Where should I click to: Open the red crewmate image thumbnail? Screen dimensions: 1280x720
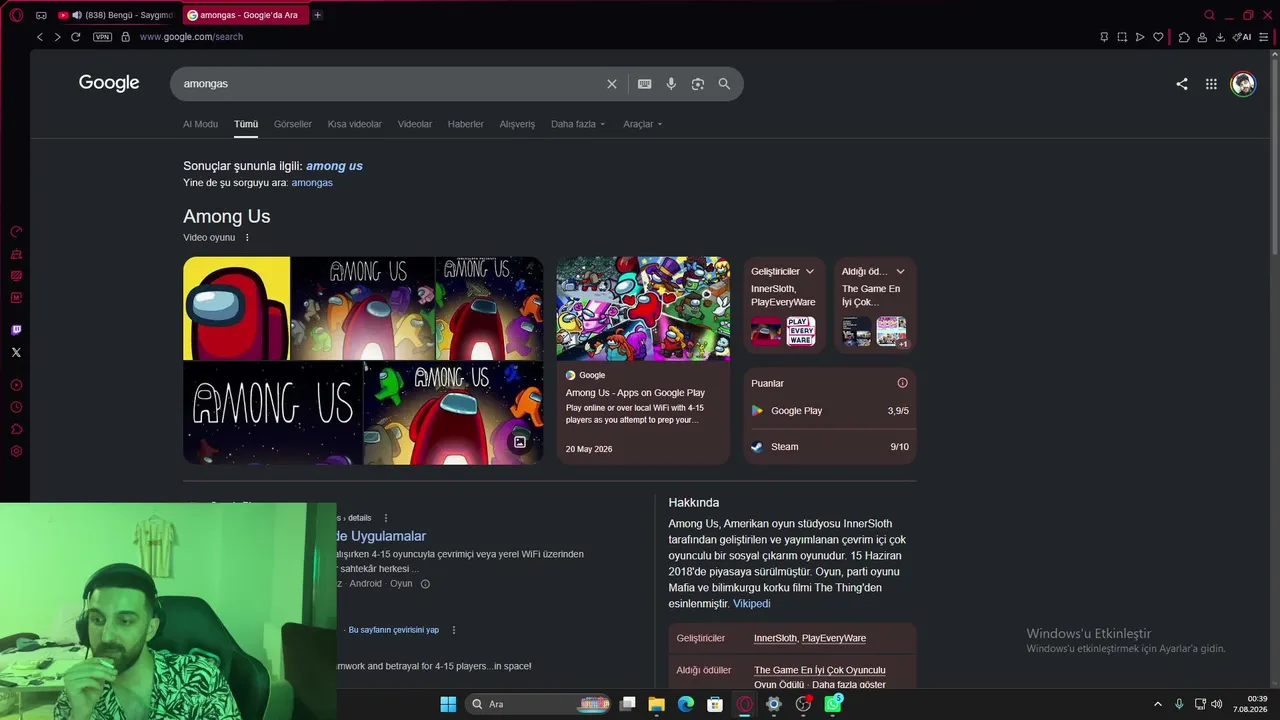click(x=236, y=308)
